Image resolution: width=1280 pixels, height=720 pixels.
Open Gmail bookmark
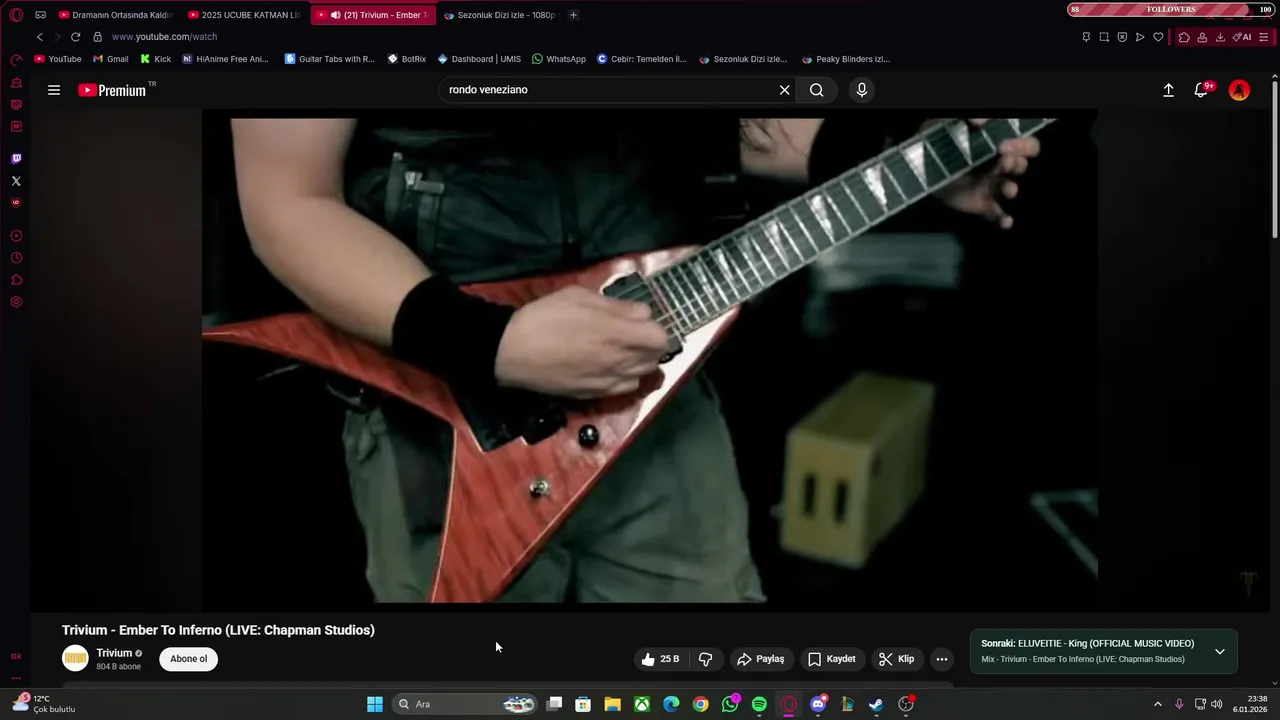(x=110, y=59)
